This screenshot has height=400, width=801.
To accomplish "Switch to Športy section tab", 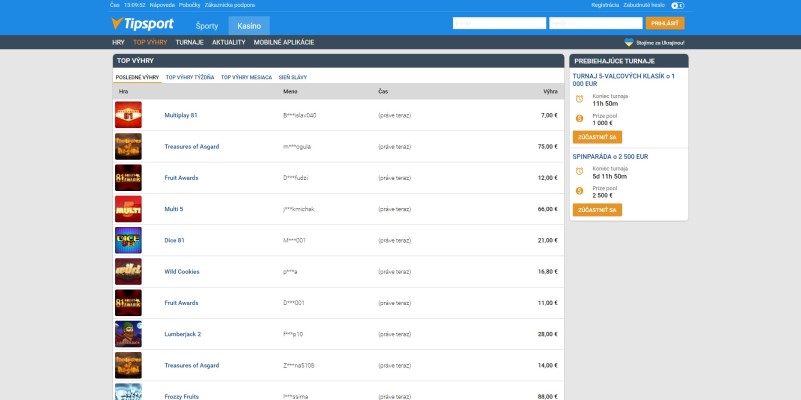I will pos(206,26).
